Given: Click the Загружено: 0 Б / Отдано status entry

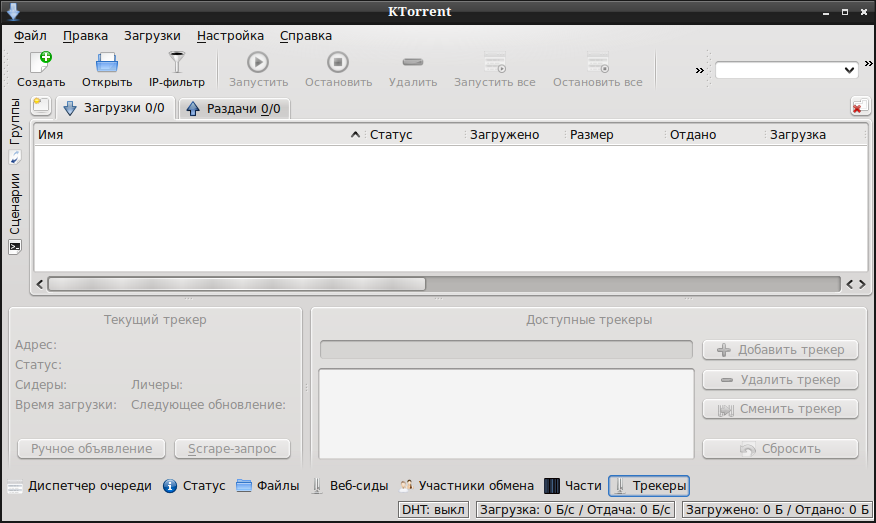Looking at the screenshot, I should point(777,510).
